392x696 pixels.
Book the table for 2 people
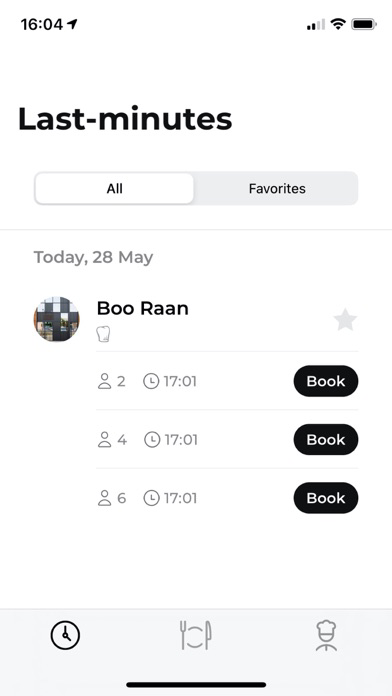[x=326, y=381]
